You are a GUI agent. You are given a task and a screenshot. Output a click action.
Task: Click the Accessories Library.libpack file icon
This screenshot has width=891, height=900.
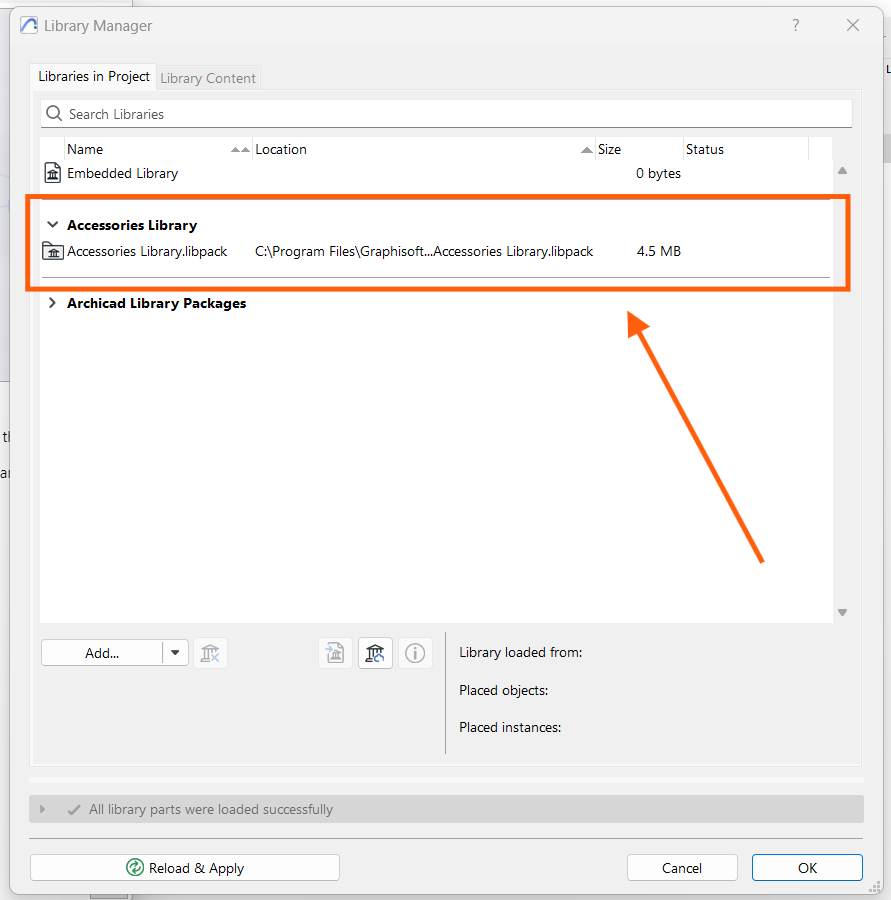coord(53,251)
